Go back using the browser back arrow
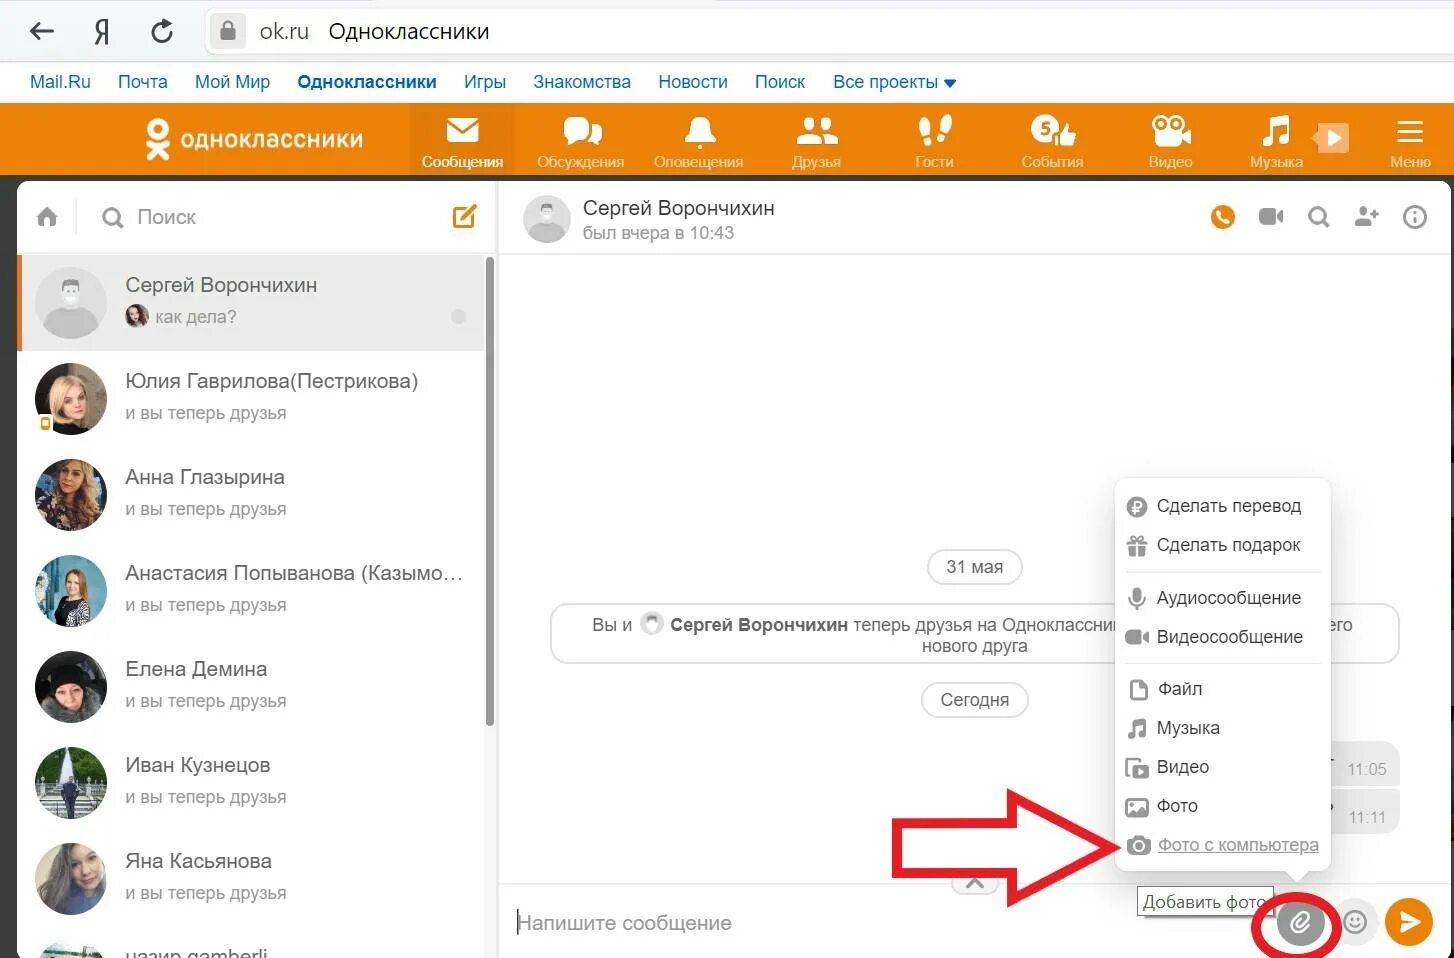 pos(41,31)
